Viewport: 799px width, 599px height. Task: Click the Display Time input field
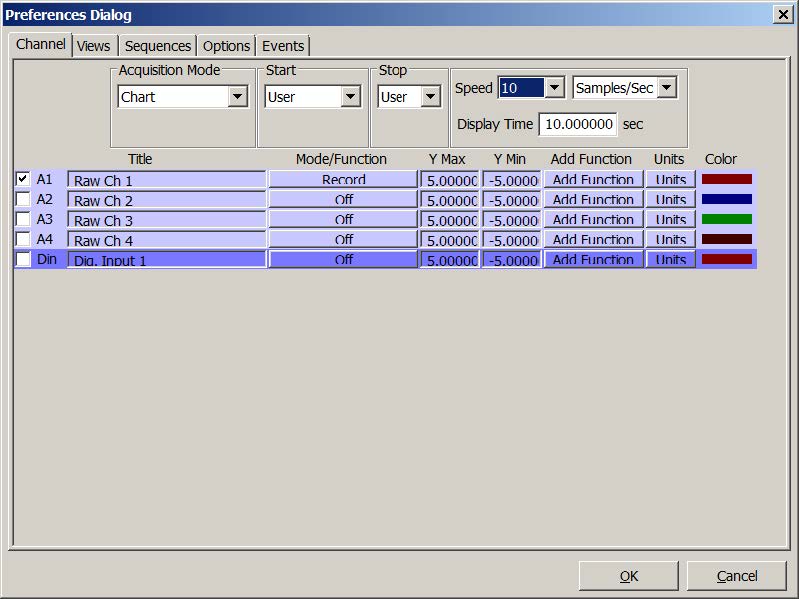[x=578, y=124]
